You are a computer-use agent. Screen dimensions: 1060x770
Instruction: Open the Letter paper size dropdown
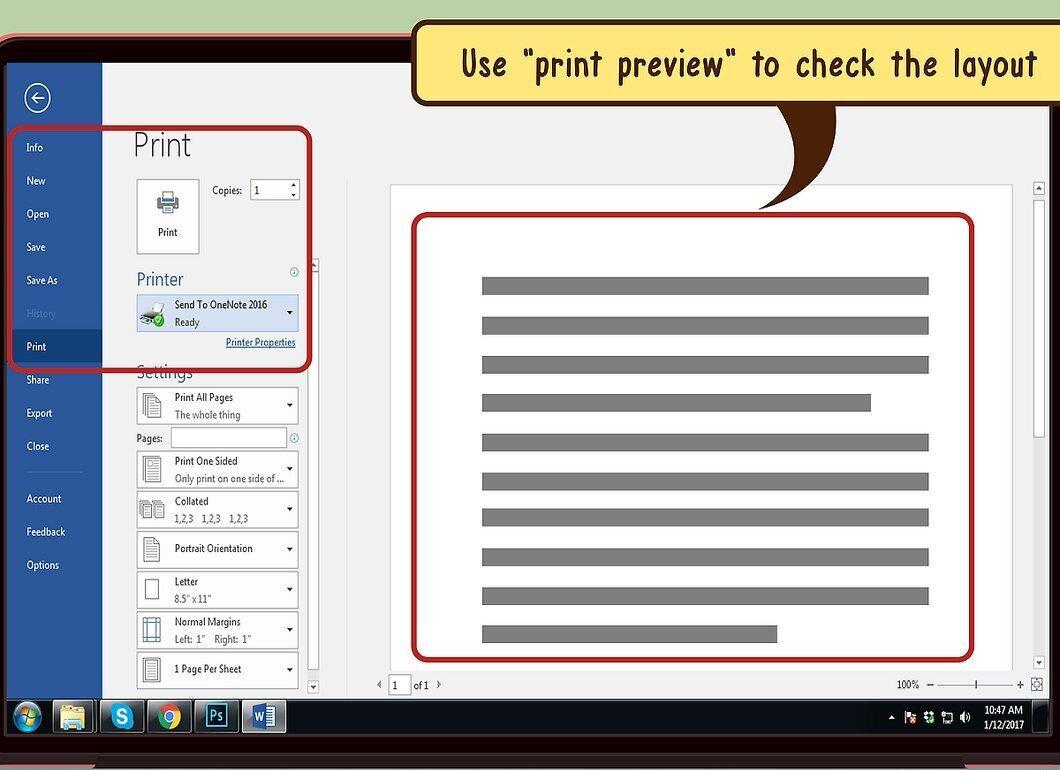click(218, 589)
